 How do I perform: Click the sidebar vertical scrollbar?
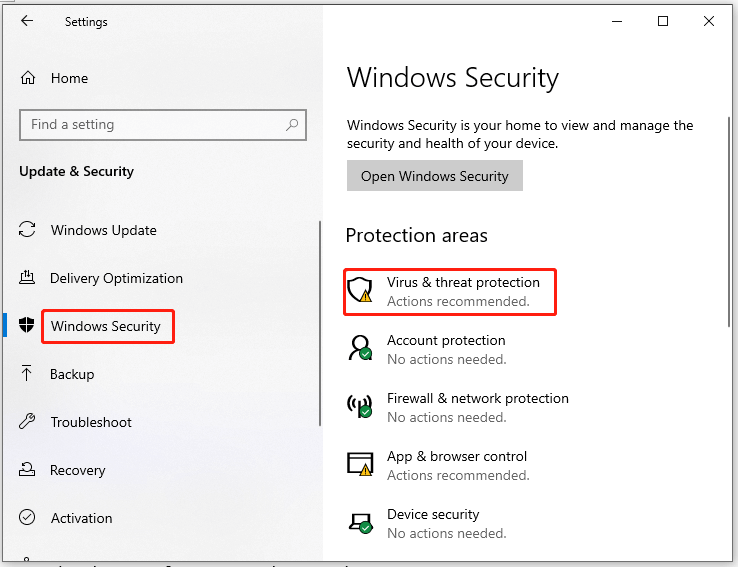coord(320,320)
